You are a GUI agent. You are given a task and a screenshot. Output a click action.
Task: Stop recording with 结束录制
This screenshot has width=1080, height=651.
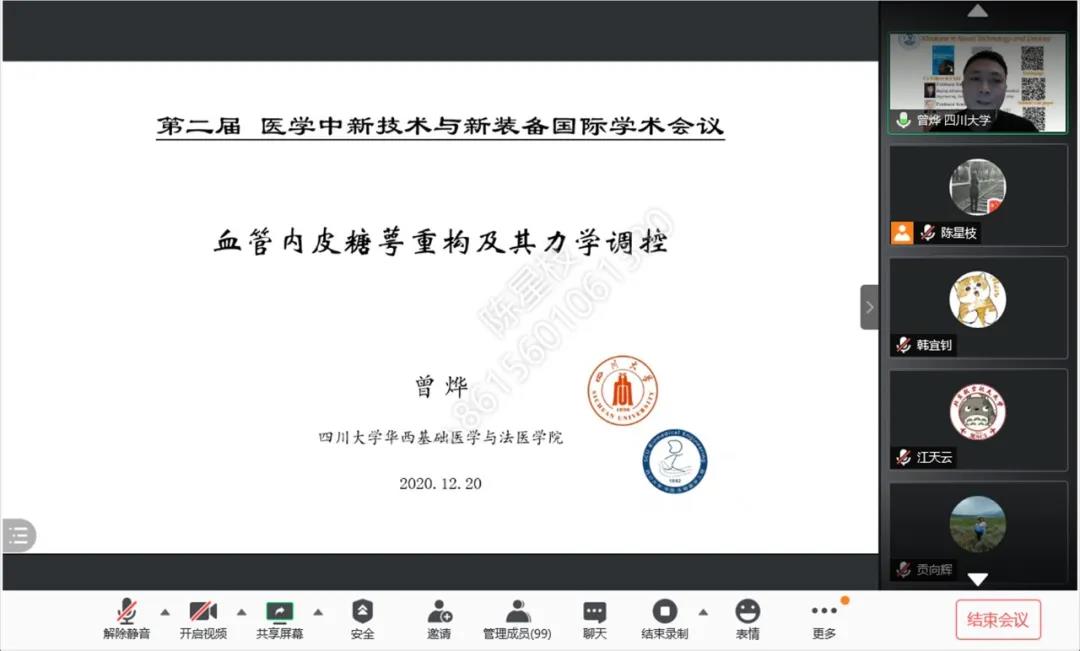point(665,619)
